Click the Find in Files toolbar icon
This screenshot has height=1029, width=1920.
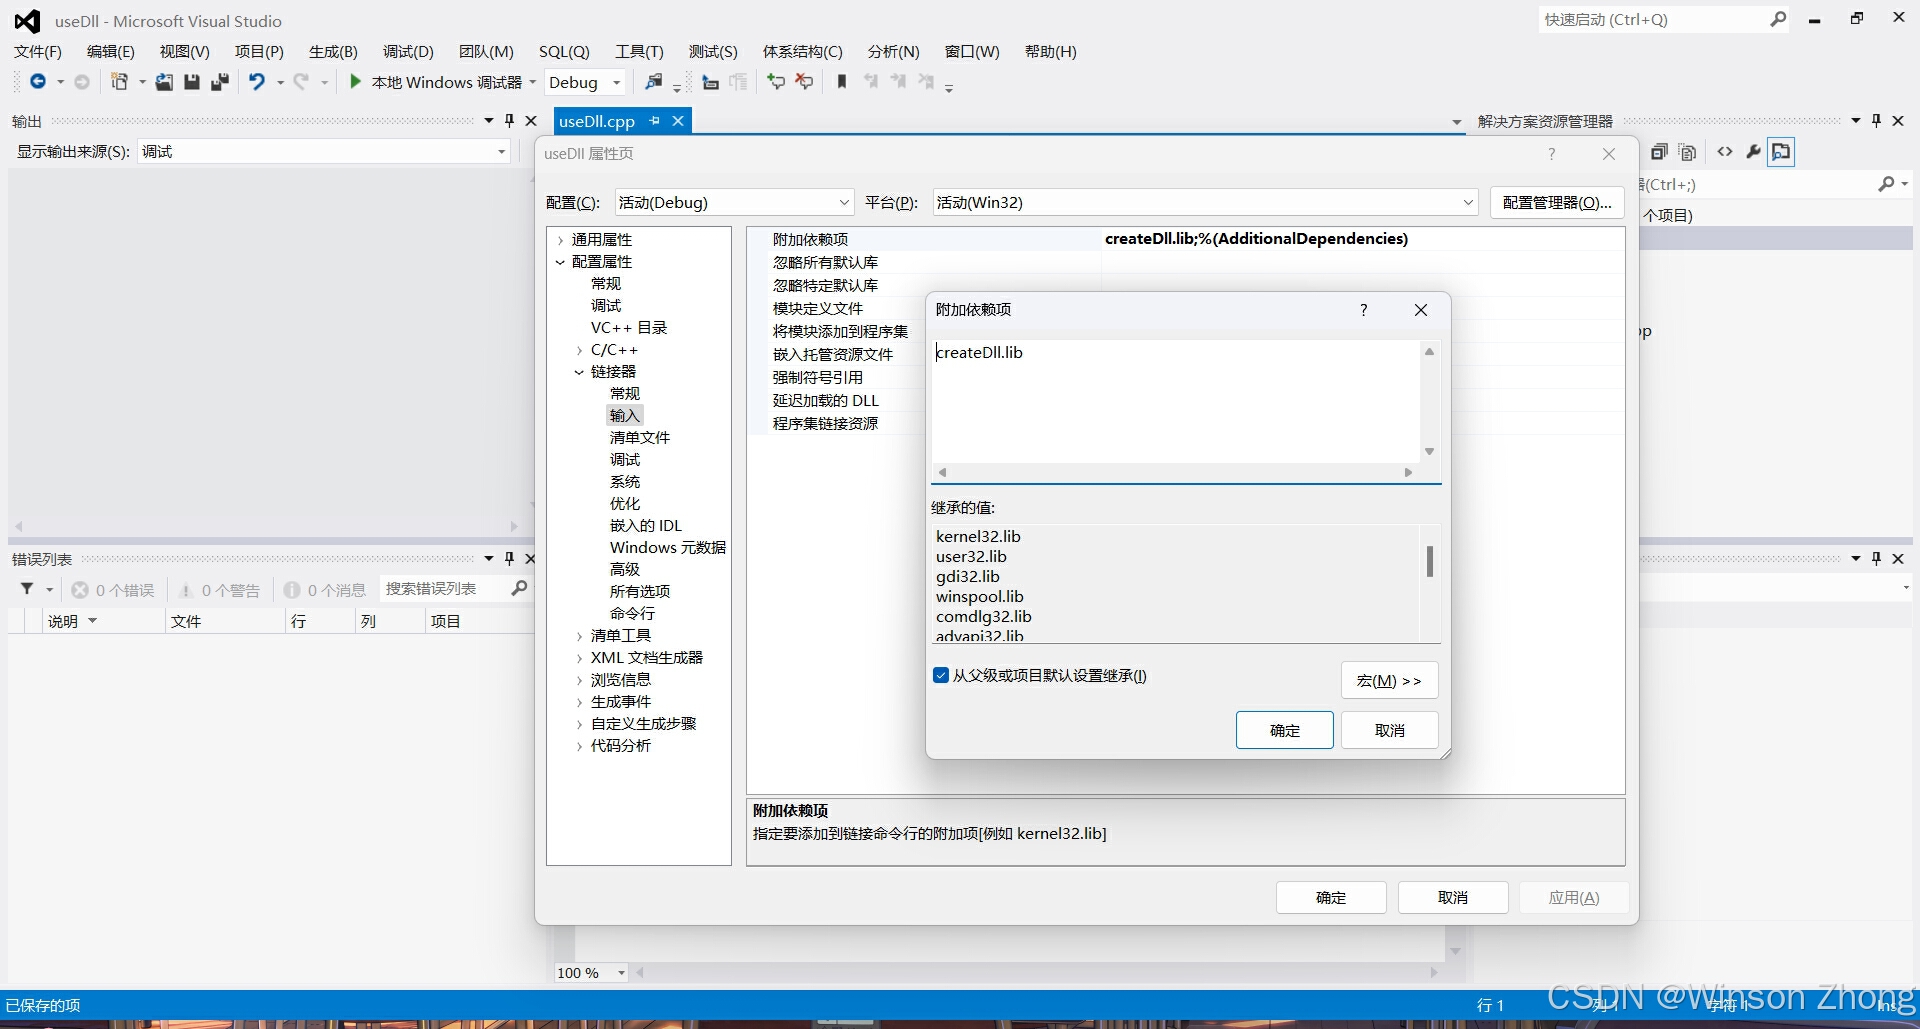653,82
